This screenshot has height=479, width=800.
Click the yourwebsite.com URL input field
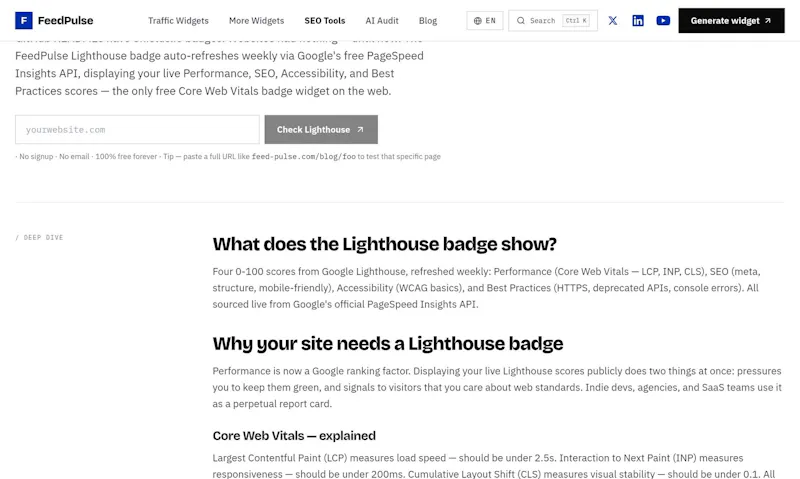pyautogui.click(x=137, y=130)
